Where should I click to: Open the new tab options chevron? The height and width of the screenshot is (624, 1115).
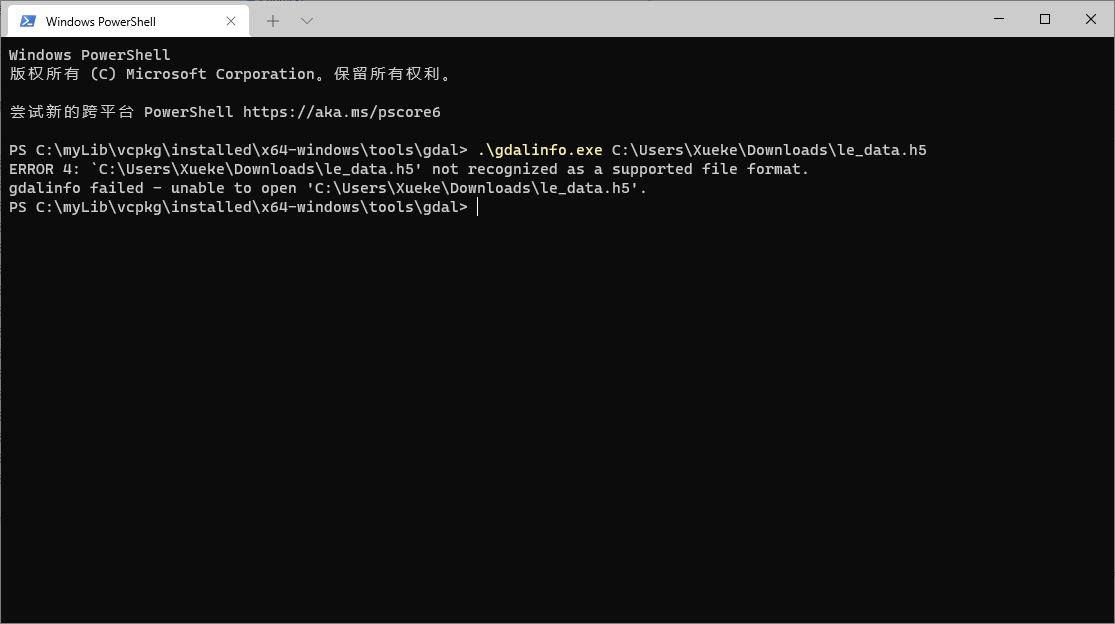(306, 20)
